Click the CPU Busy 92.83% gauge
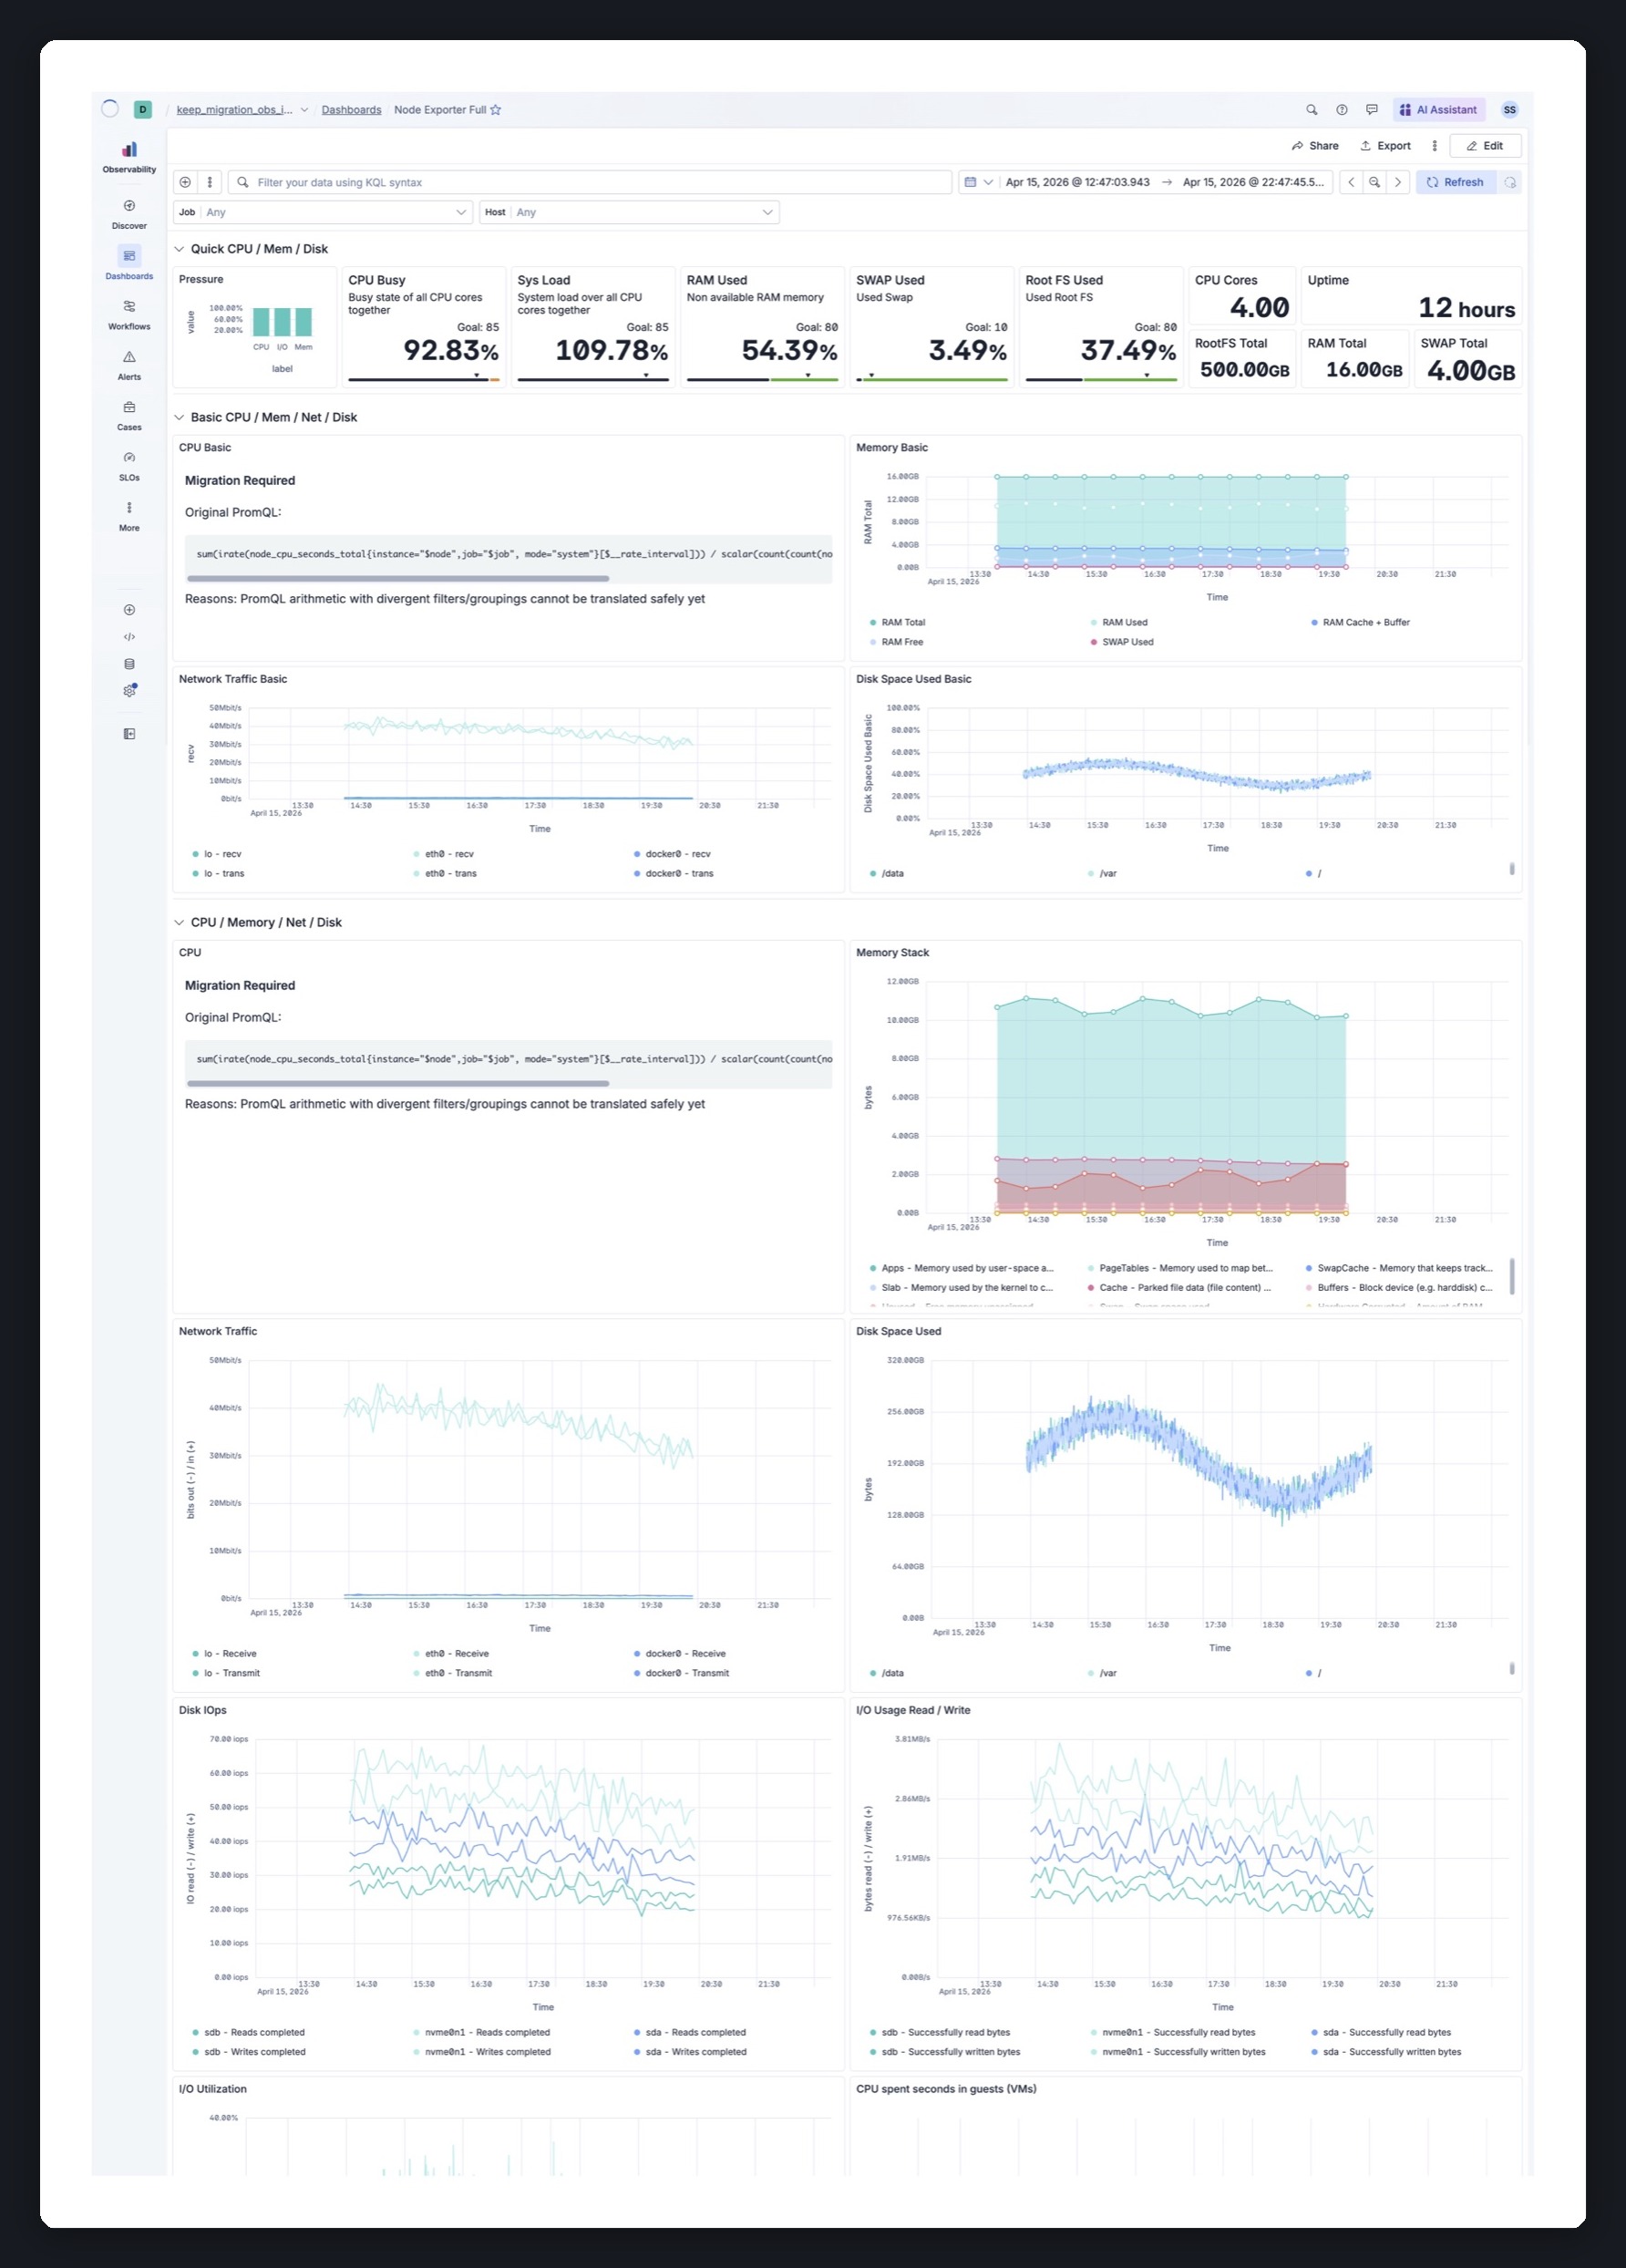The height and width of the screenshot is (2268, 1626). tap(424, 326)
